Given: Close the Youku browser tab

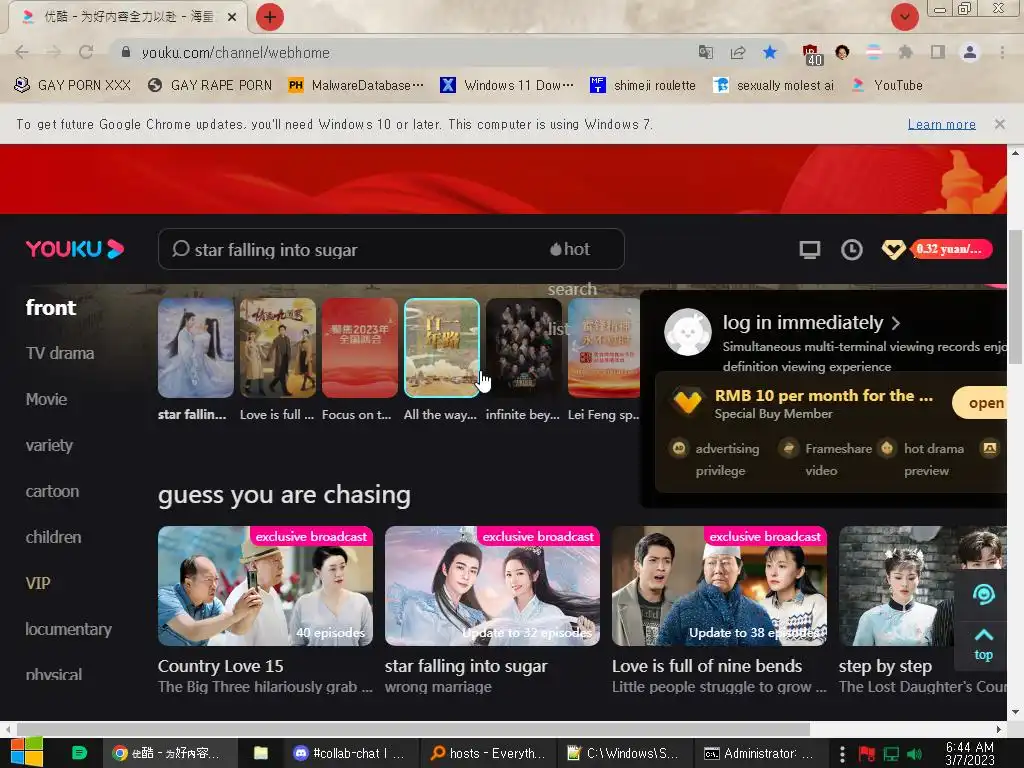Looking at the screenshot, I should [232, 17].
